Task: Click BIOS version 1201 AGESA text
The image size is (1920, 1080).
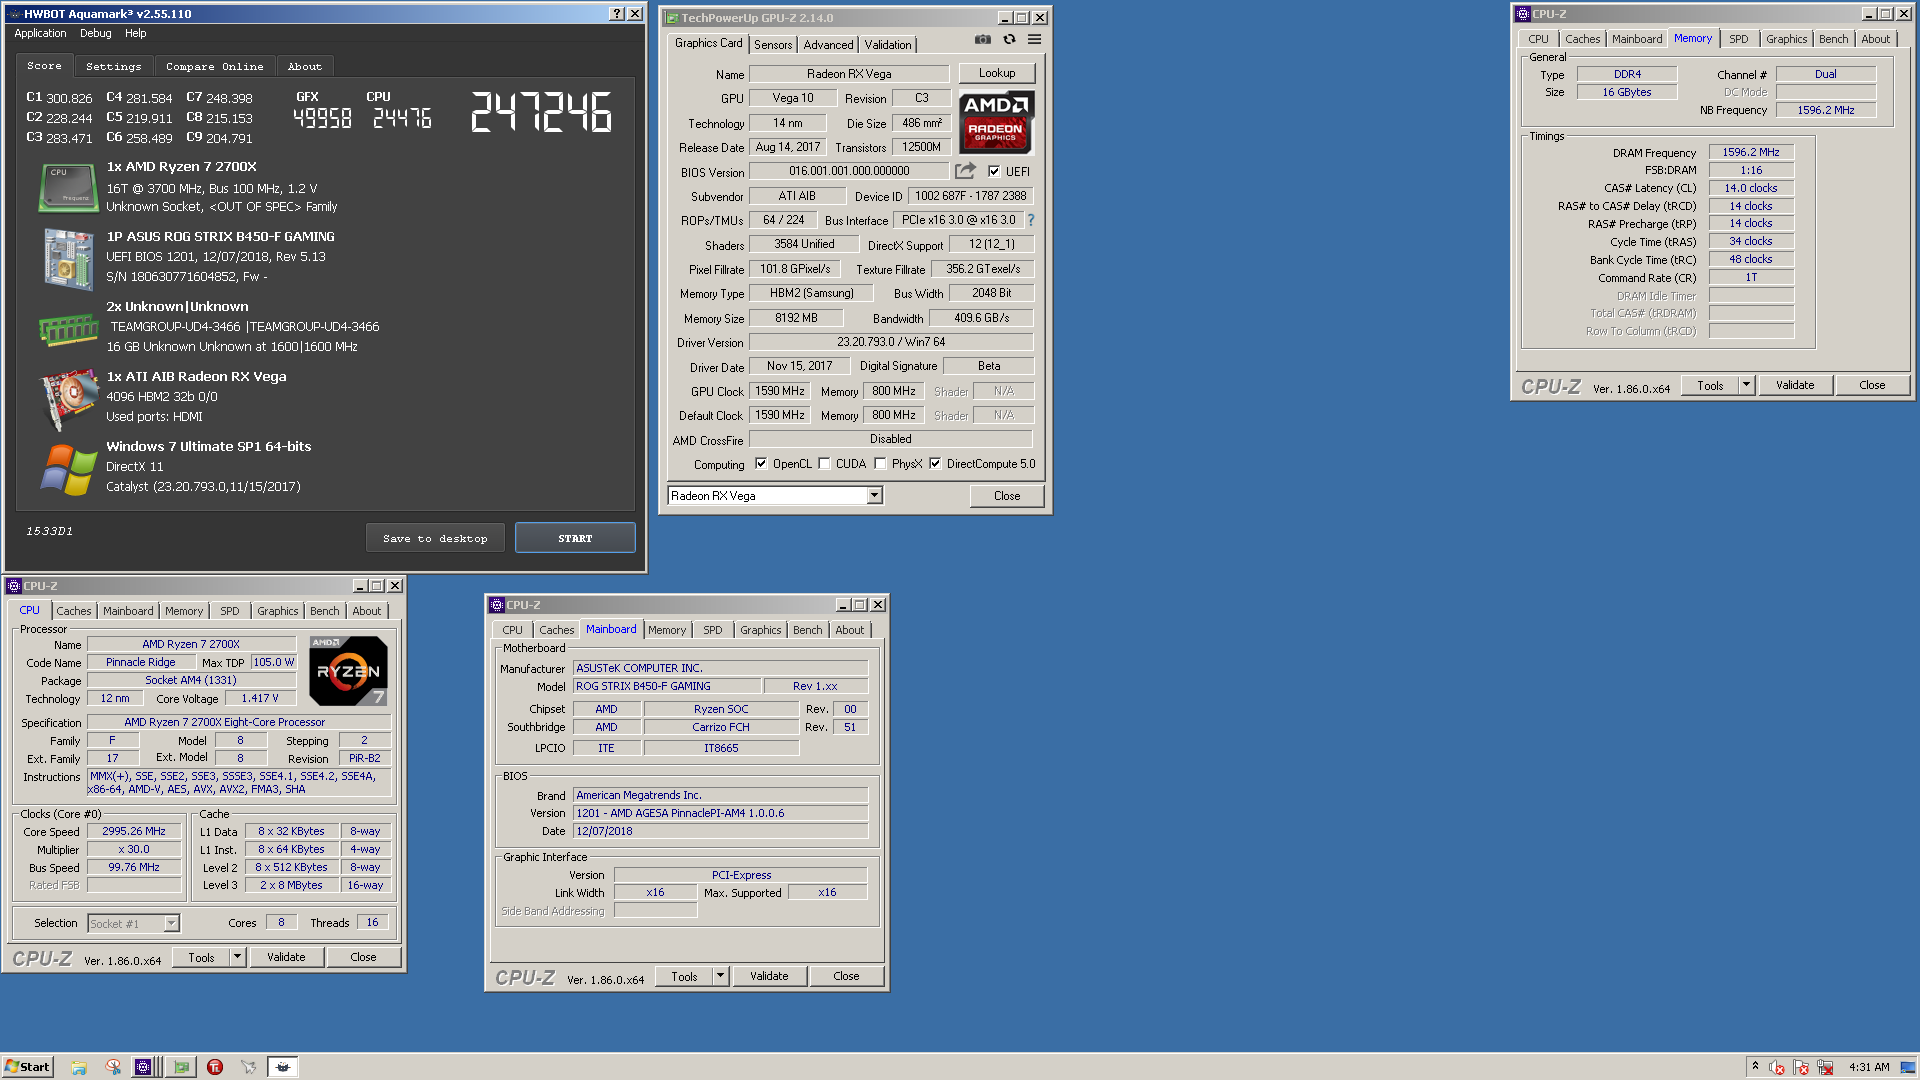Action: pos(680,813)
